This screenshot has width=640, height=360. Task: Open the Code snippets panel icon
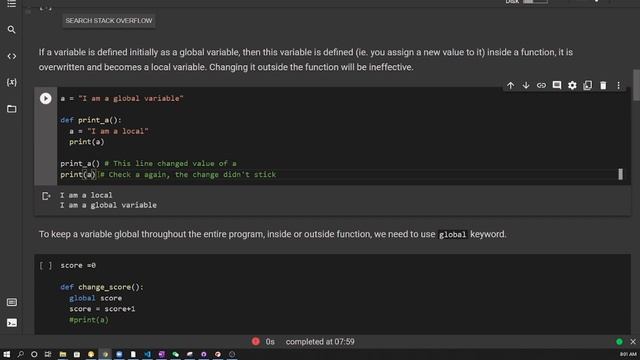(x=11, y=56)
